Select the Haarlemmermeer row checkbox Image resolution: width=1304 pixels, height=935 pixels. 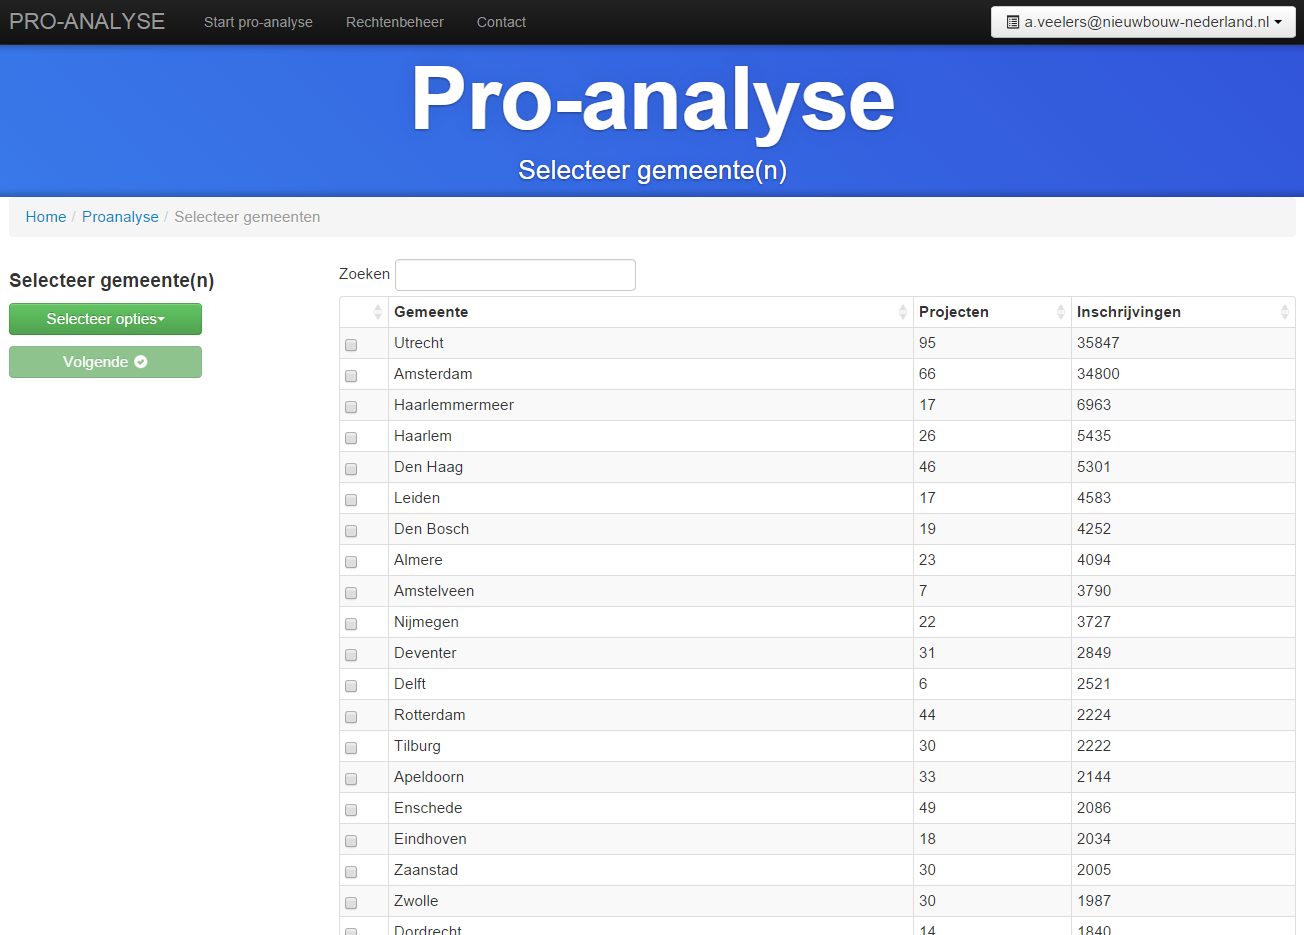(351, 406)
